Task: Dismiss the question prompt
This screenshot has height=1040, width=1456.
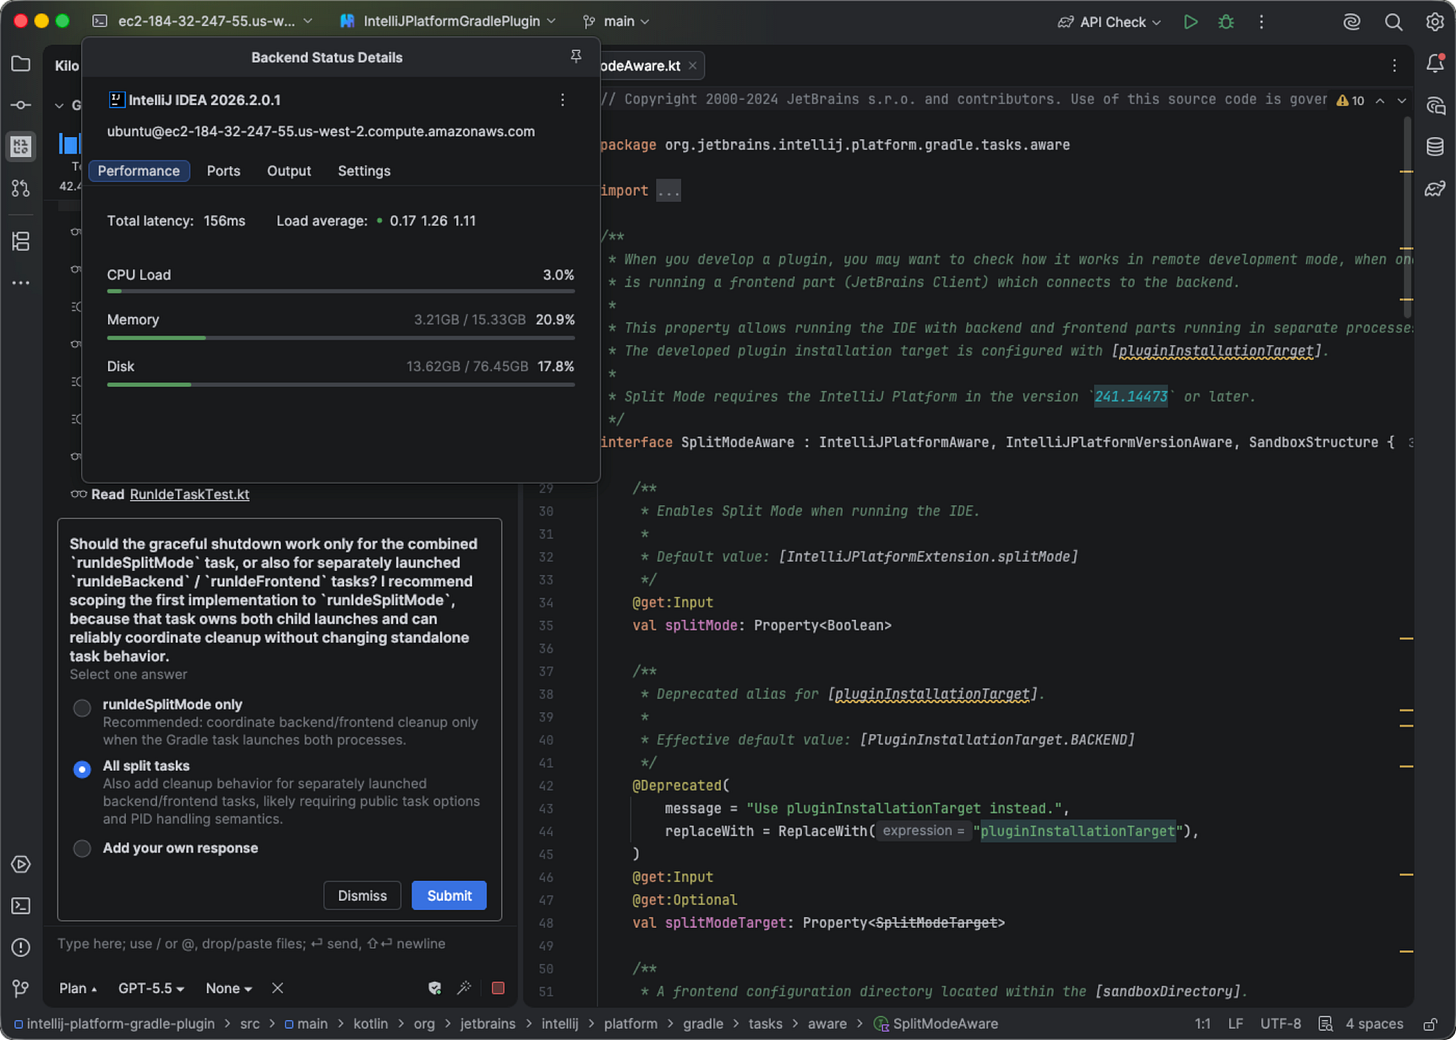Action: 362,896
